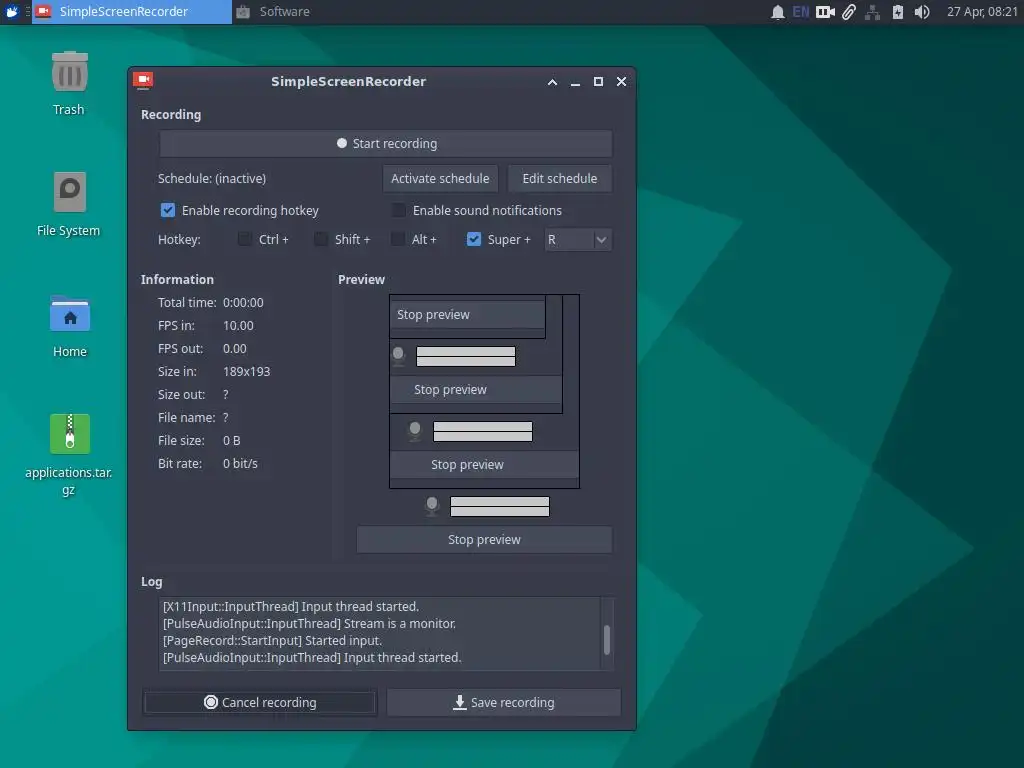This screenshot has height=768, width=1024.
Task: Click the File size value 0 B
Action: pyautogui.click(x=231, y=440)
